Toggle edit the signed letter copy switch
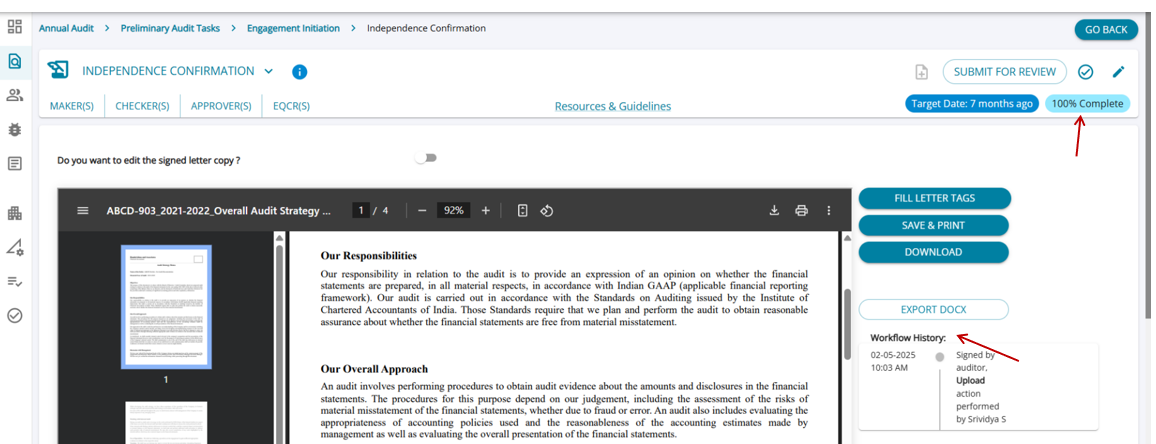The height and width of the screenshot is (444, 1156). point(425,158)
